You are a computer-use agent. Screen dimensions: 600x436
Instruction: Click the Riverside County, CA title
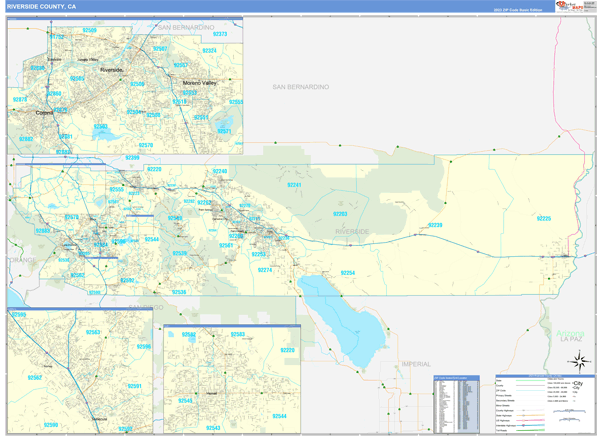[x=41, y=6]
